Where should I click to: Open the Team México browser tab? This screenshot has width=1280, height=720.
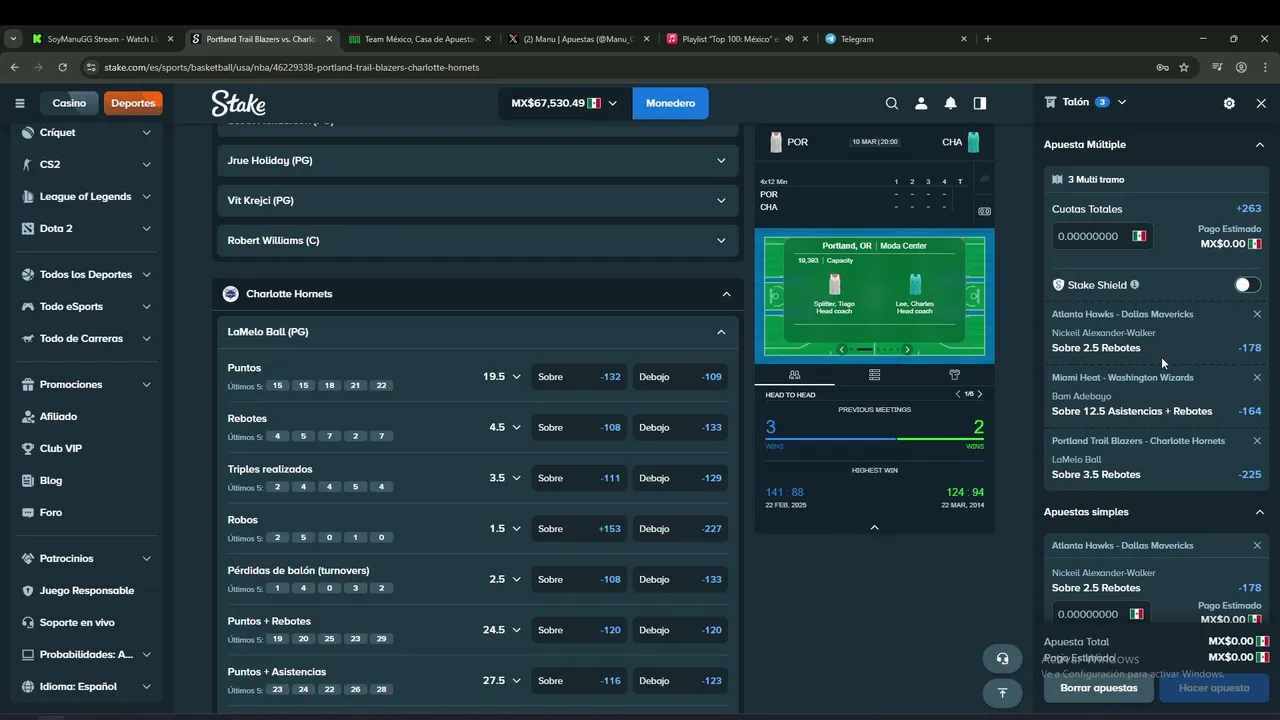420,39
